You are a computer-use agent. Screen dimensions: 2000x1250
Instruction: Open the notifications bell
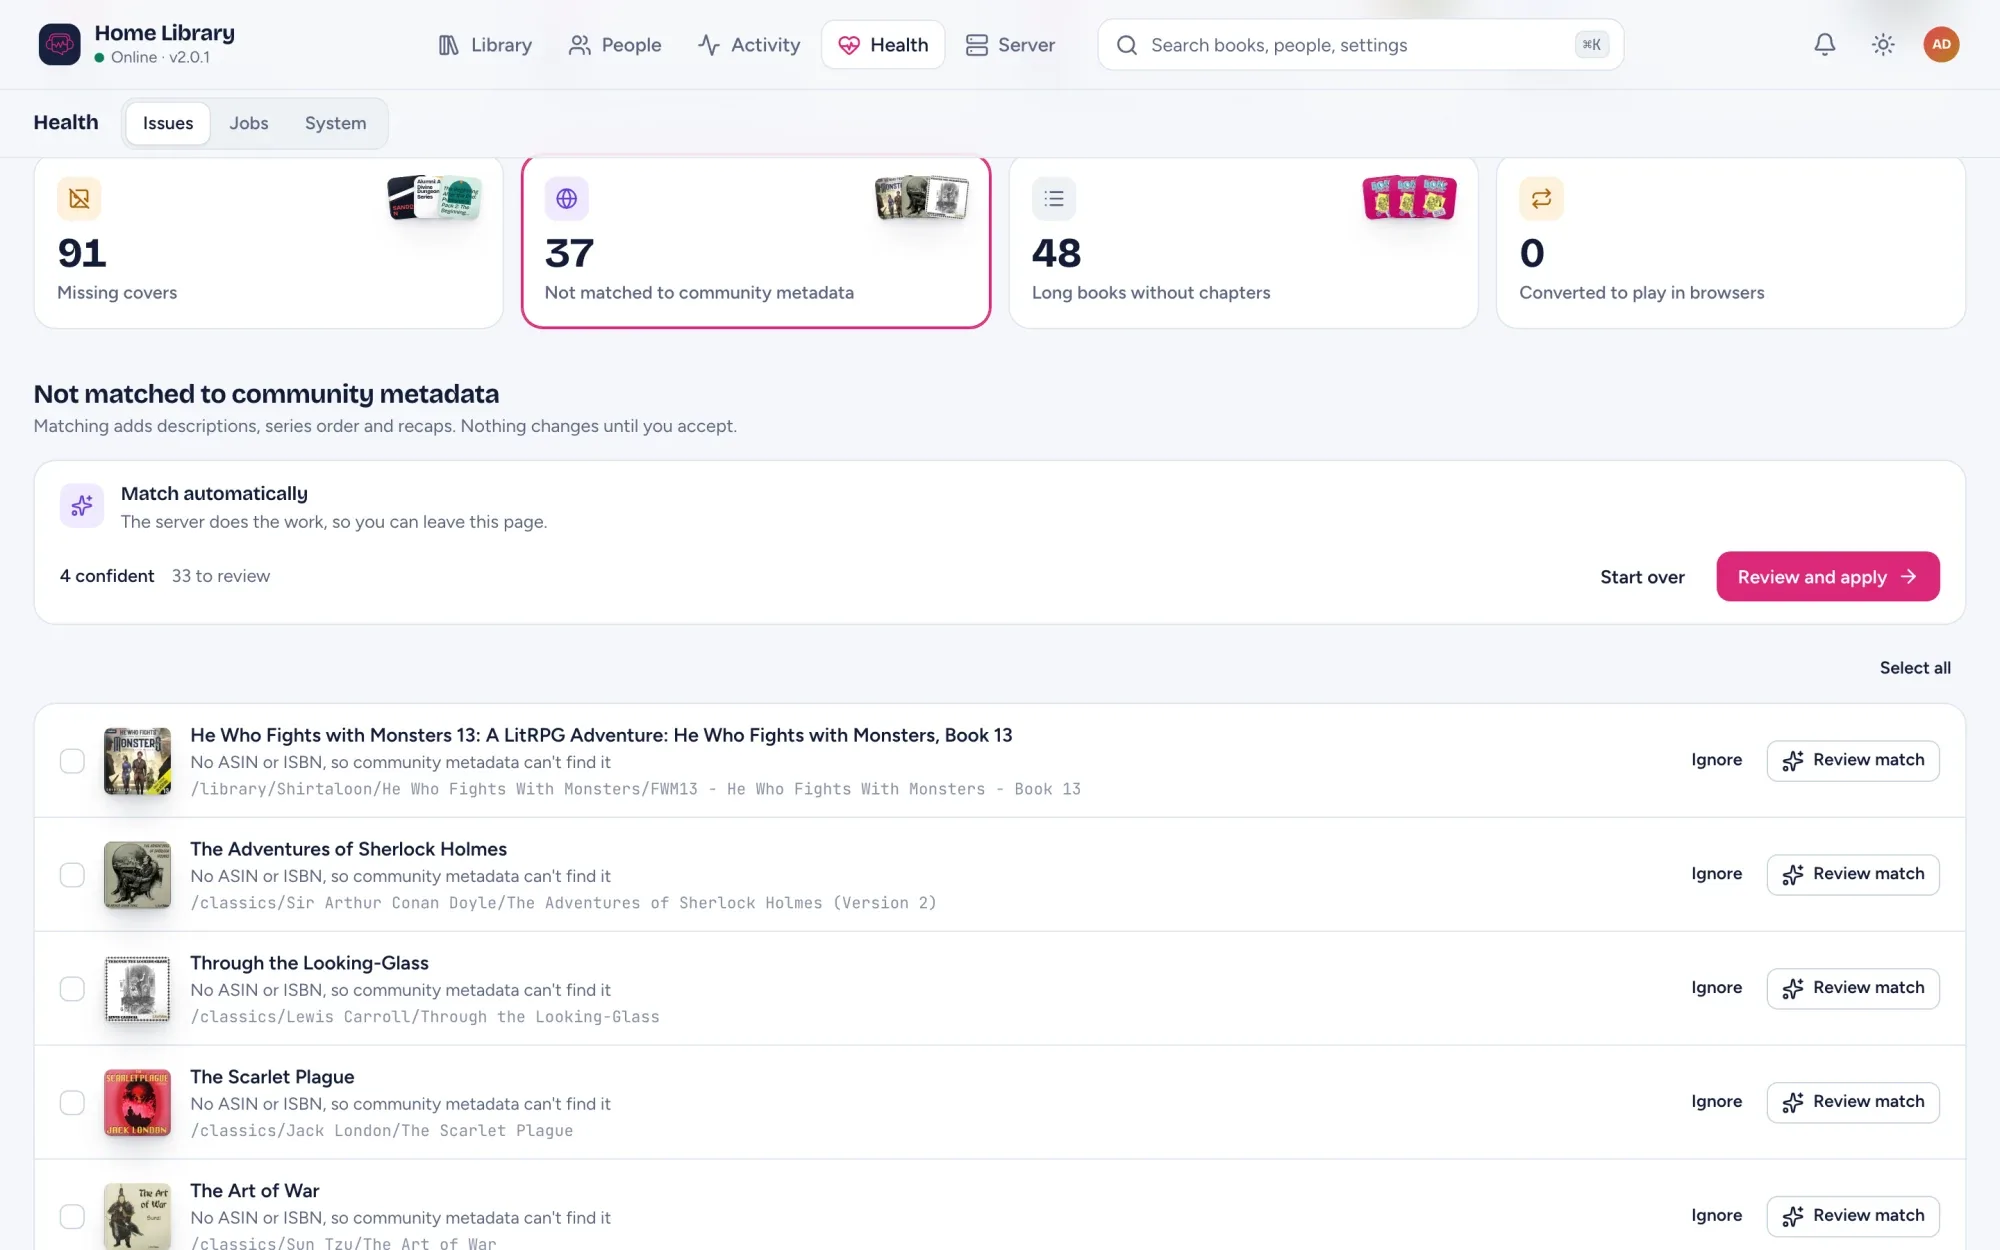click(x=1825, y=44)
